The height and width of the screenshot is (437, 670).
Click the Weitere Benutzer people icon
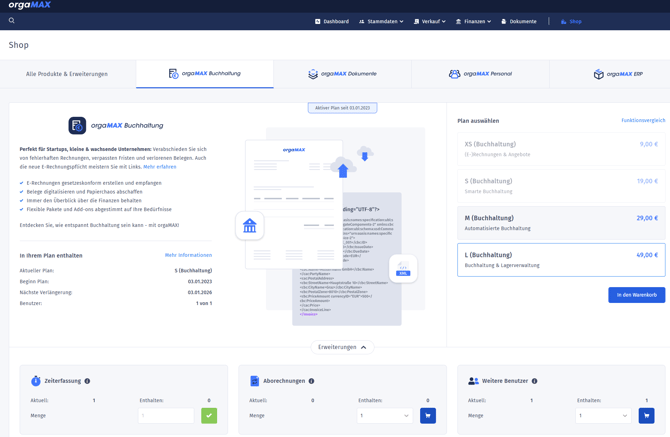coord(473,381)
